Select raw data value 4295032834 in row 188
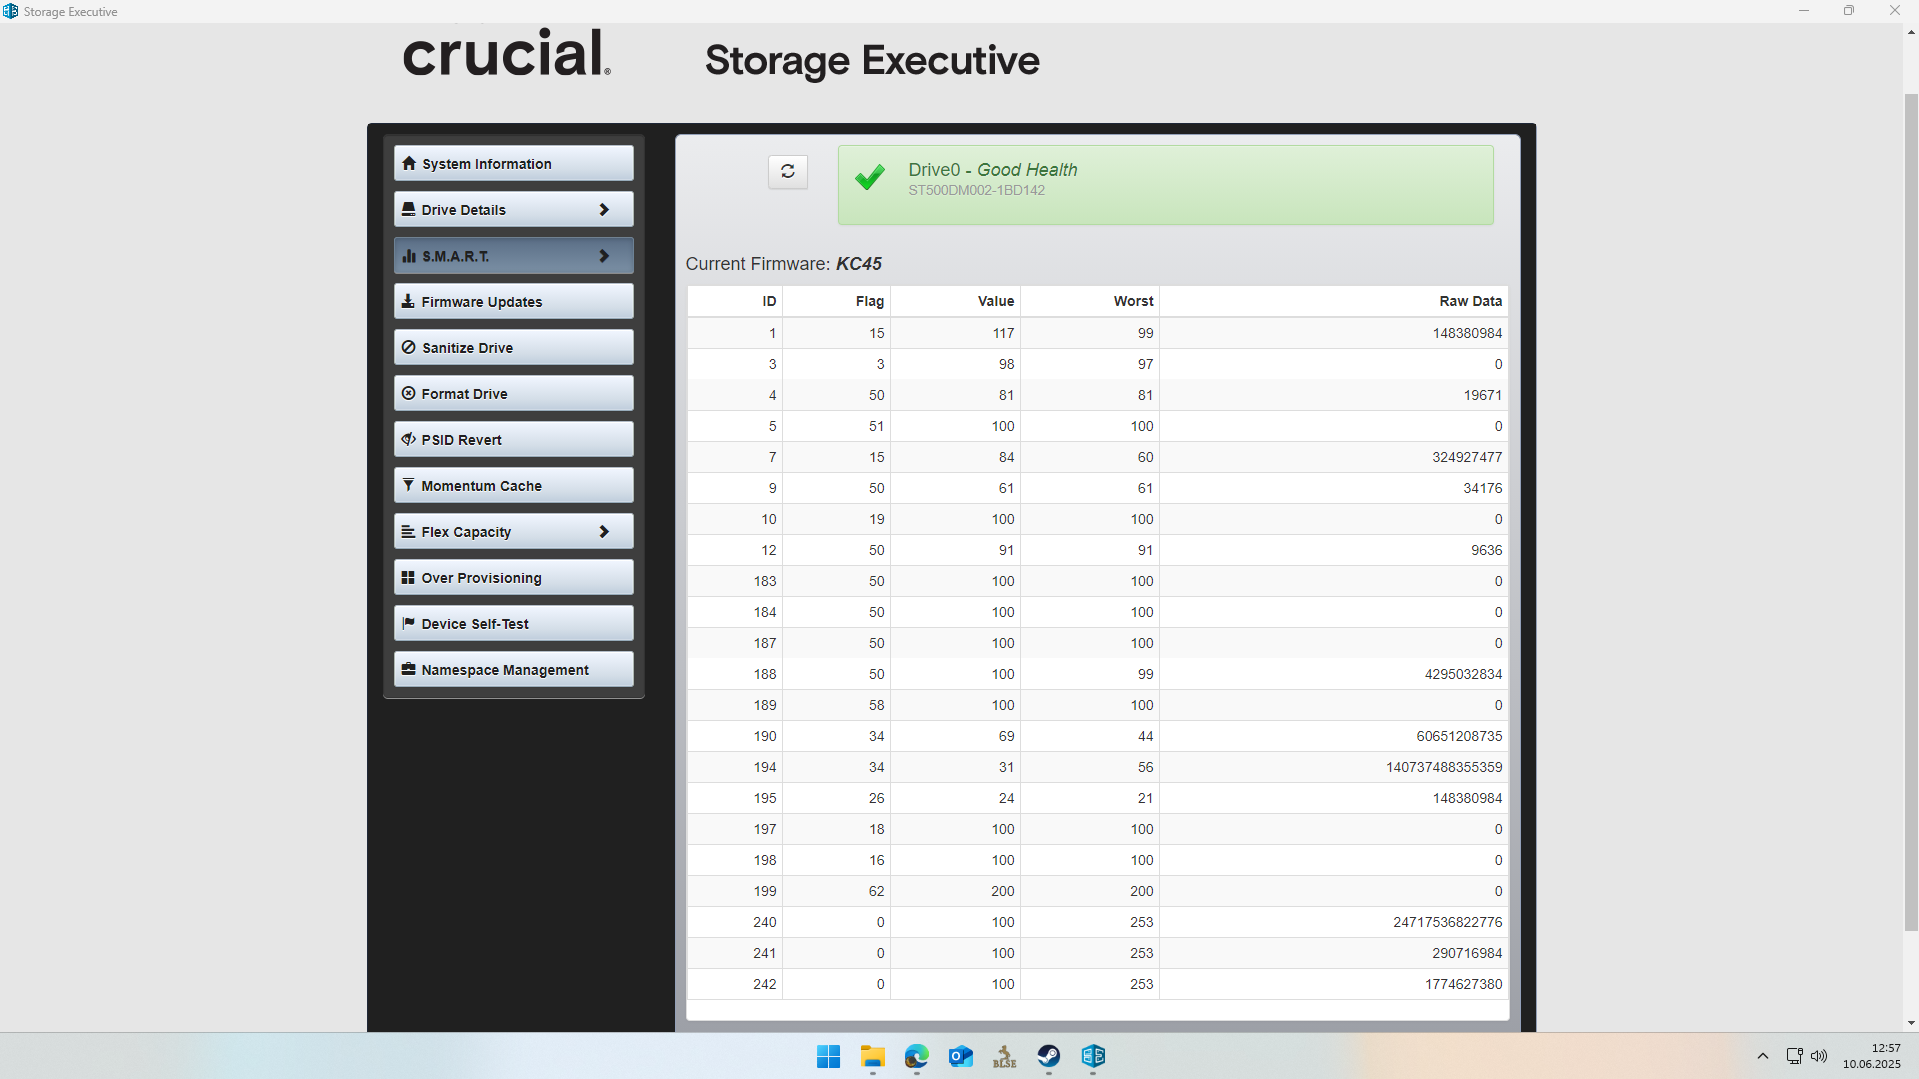 click(x=1463, y=674)
